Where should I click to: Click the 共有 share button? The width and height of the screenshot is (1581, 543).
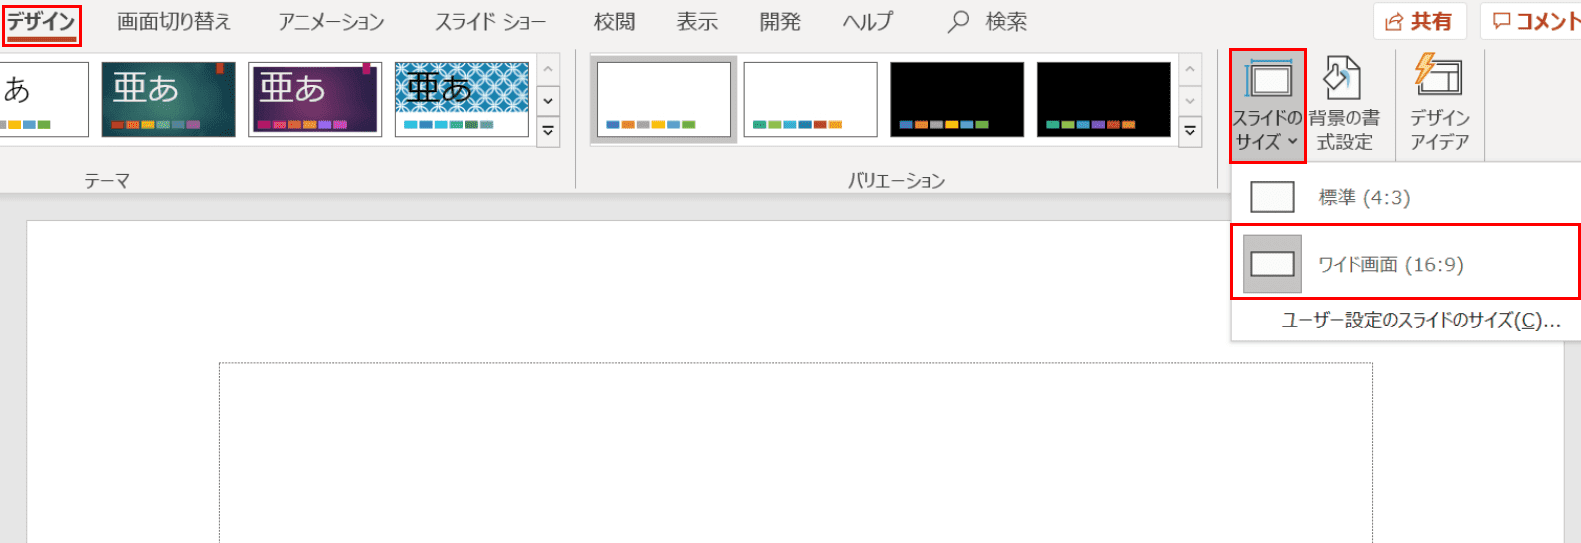click(x=1420, y=22)
